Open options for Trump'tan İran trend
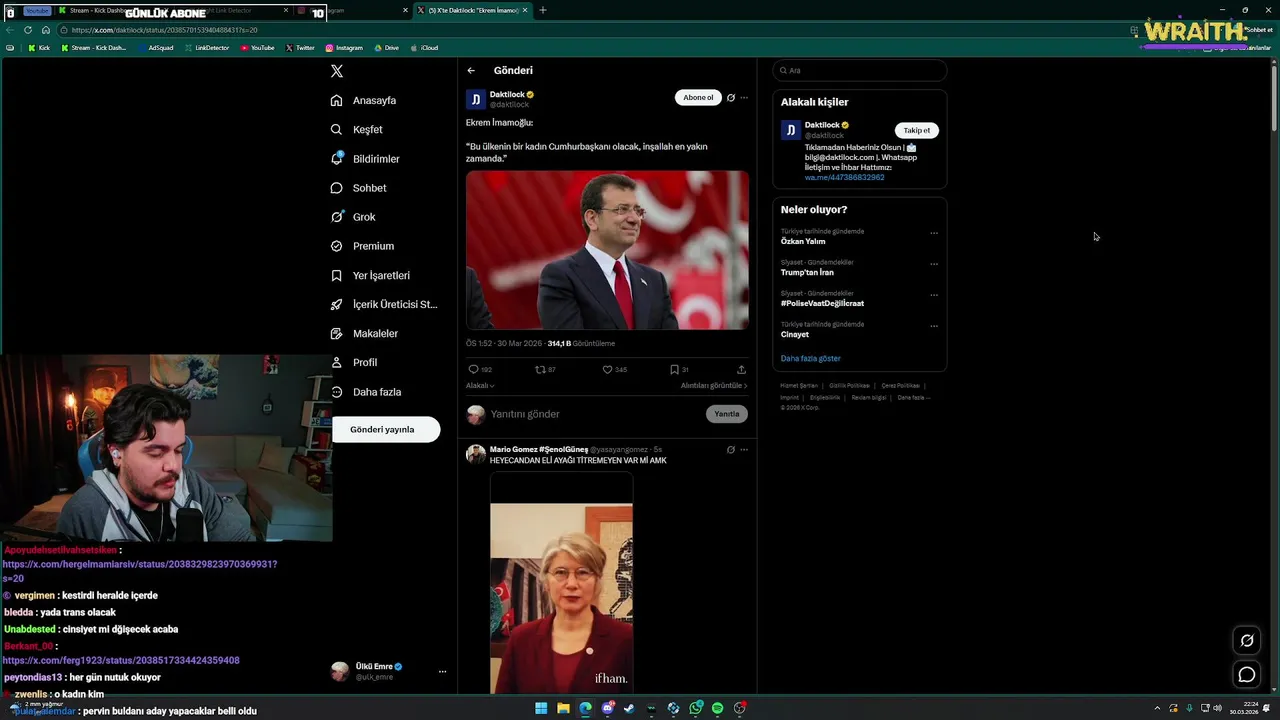 point(934,264)
